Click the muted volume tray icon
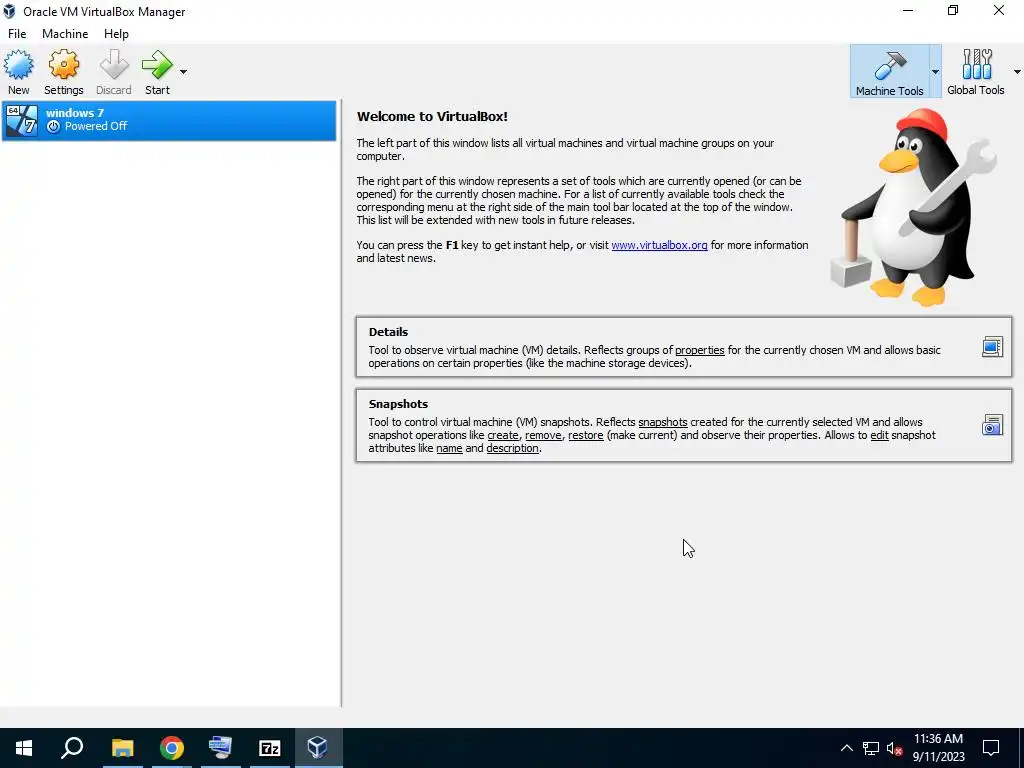 [895, 748]
